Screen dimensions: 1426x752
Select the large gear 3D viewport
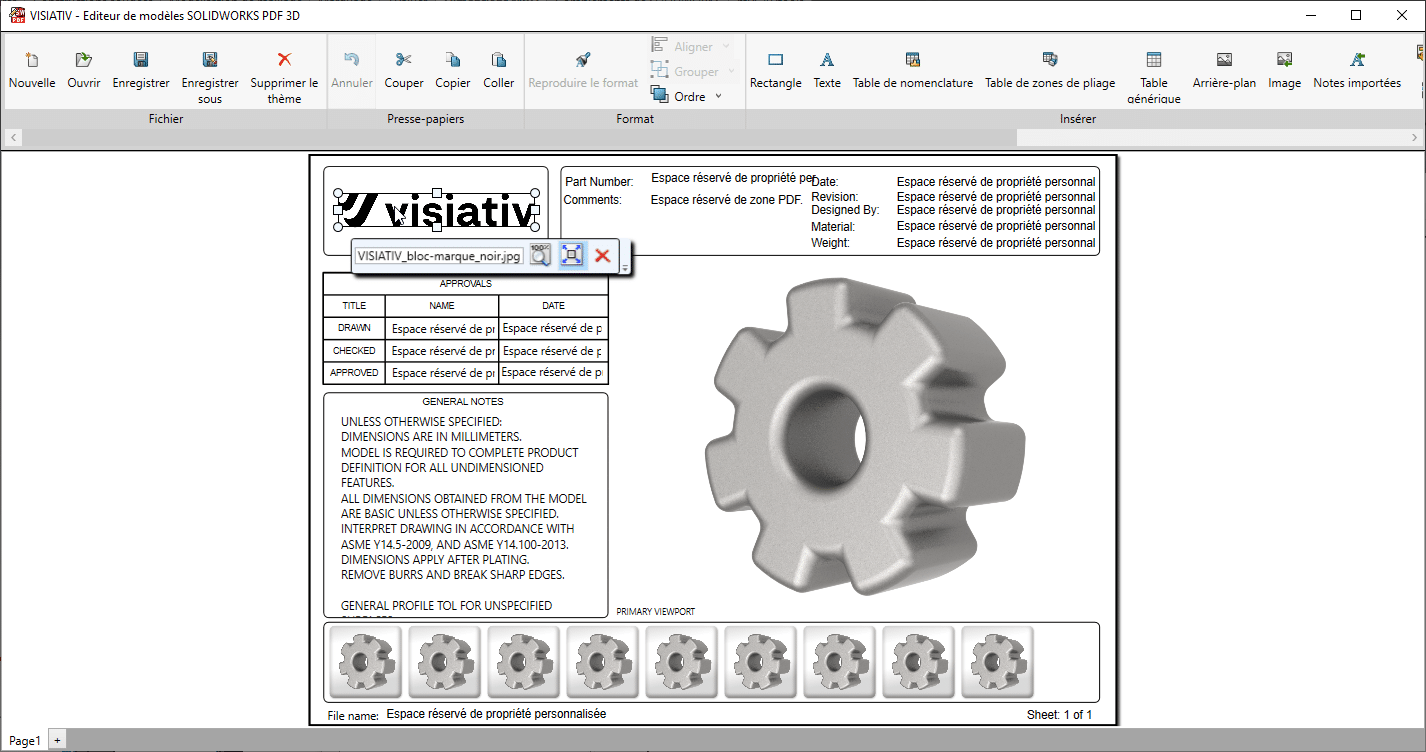click(x=865, y=436)
